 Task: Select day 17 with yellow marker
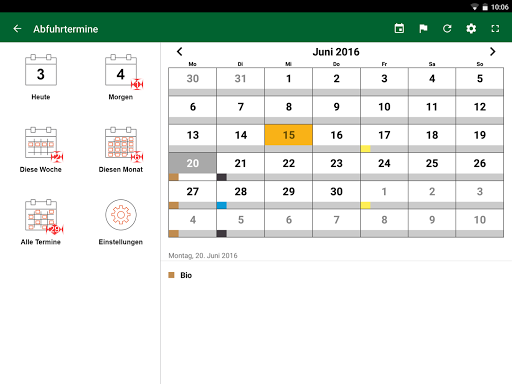(384, 138)
